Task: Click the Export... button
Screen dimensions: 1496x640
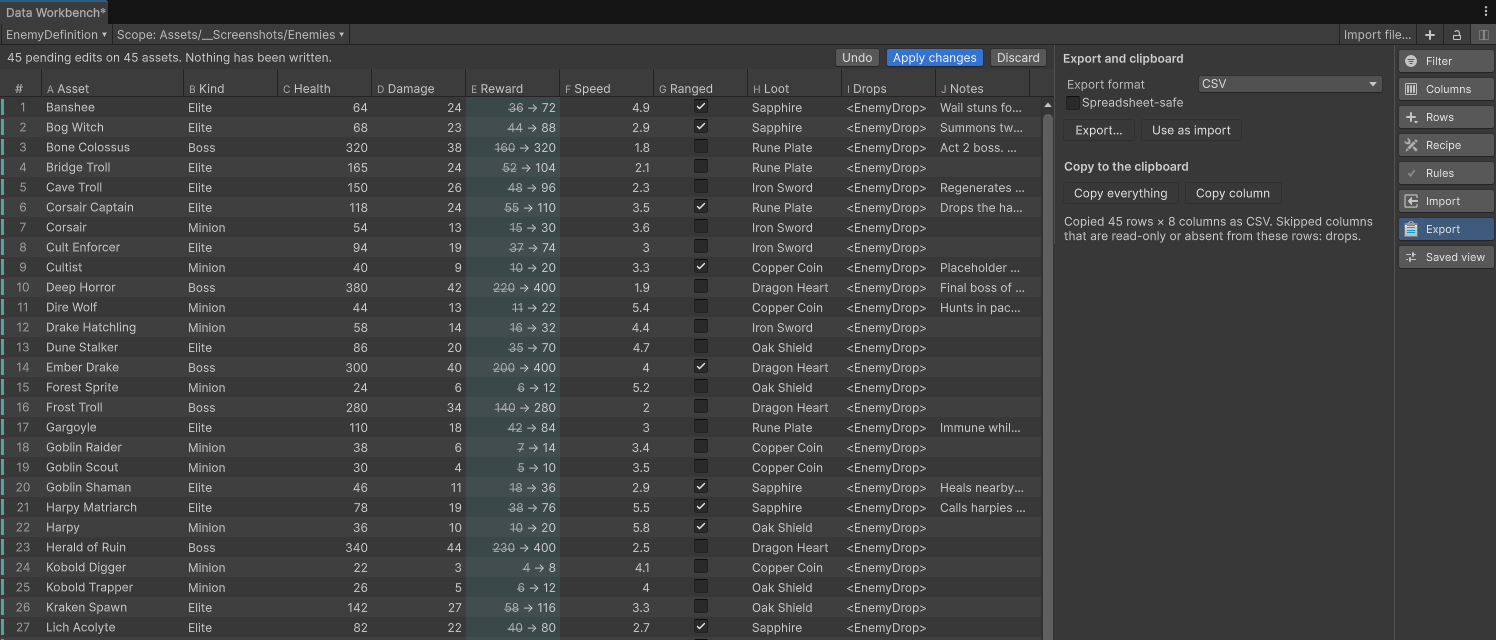Action: [1099, 130]
